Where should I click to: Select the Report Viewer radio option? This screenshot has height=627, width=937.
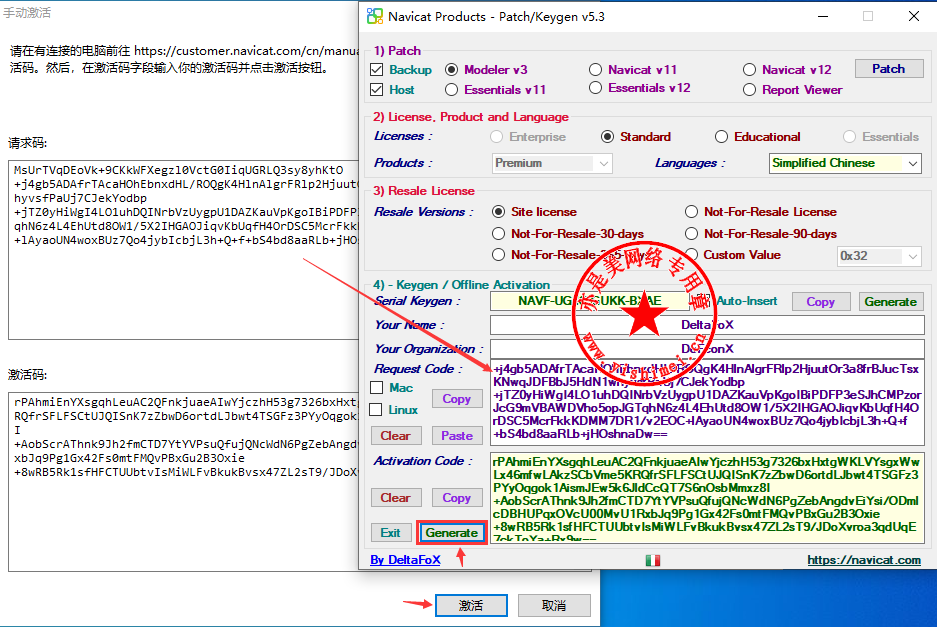tap(749, 90)
